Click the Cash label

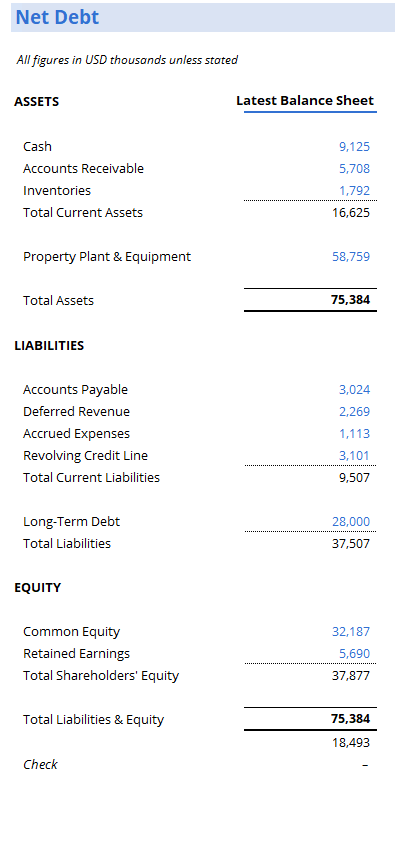point(38,146)
